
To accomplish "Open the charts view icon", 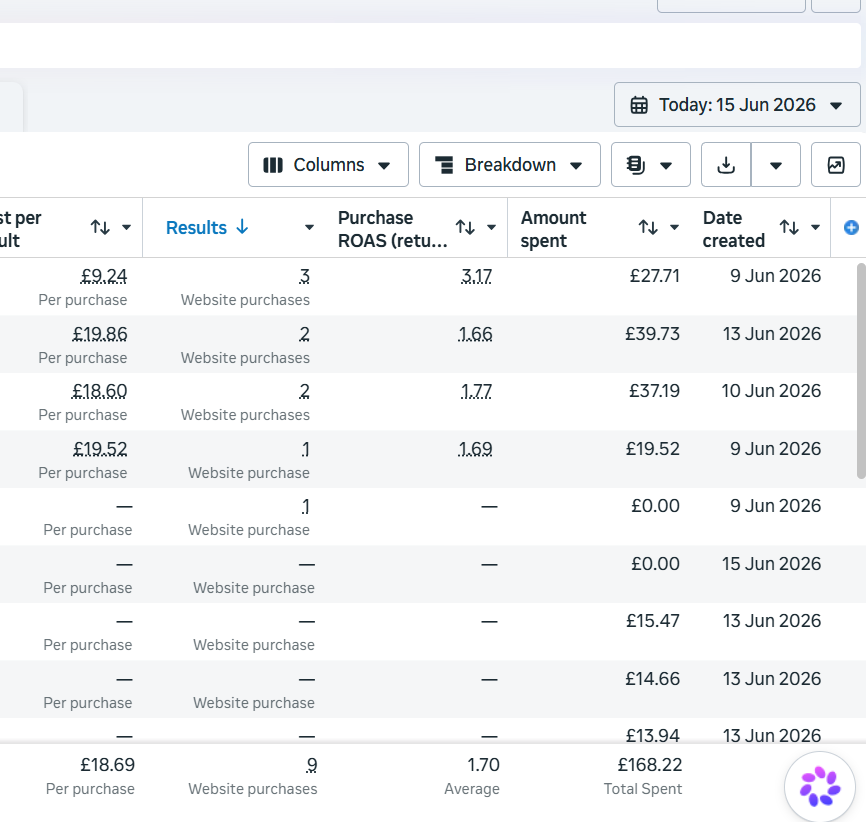I will 836,165.
